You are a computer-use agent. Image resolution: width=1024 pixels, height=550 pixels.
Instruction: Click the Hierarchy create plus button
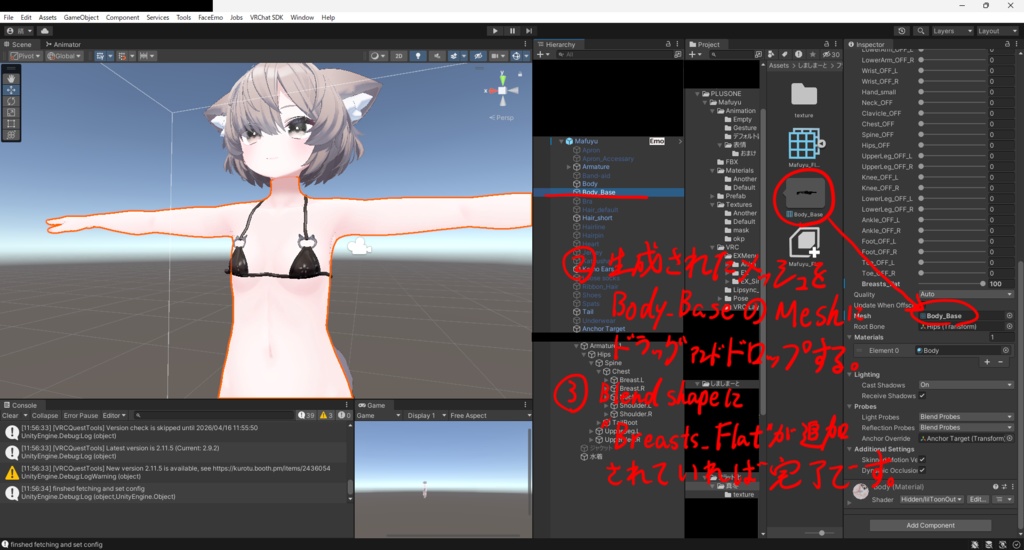[543, 55]
